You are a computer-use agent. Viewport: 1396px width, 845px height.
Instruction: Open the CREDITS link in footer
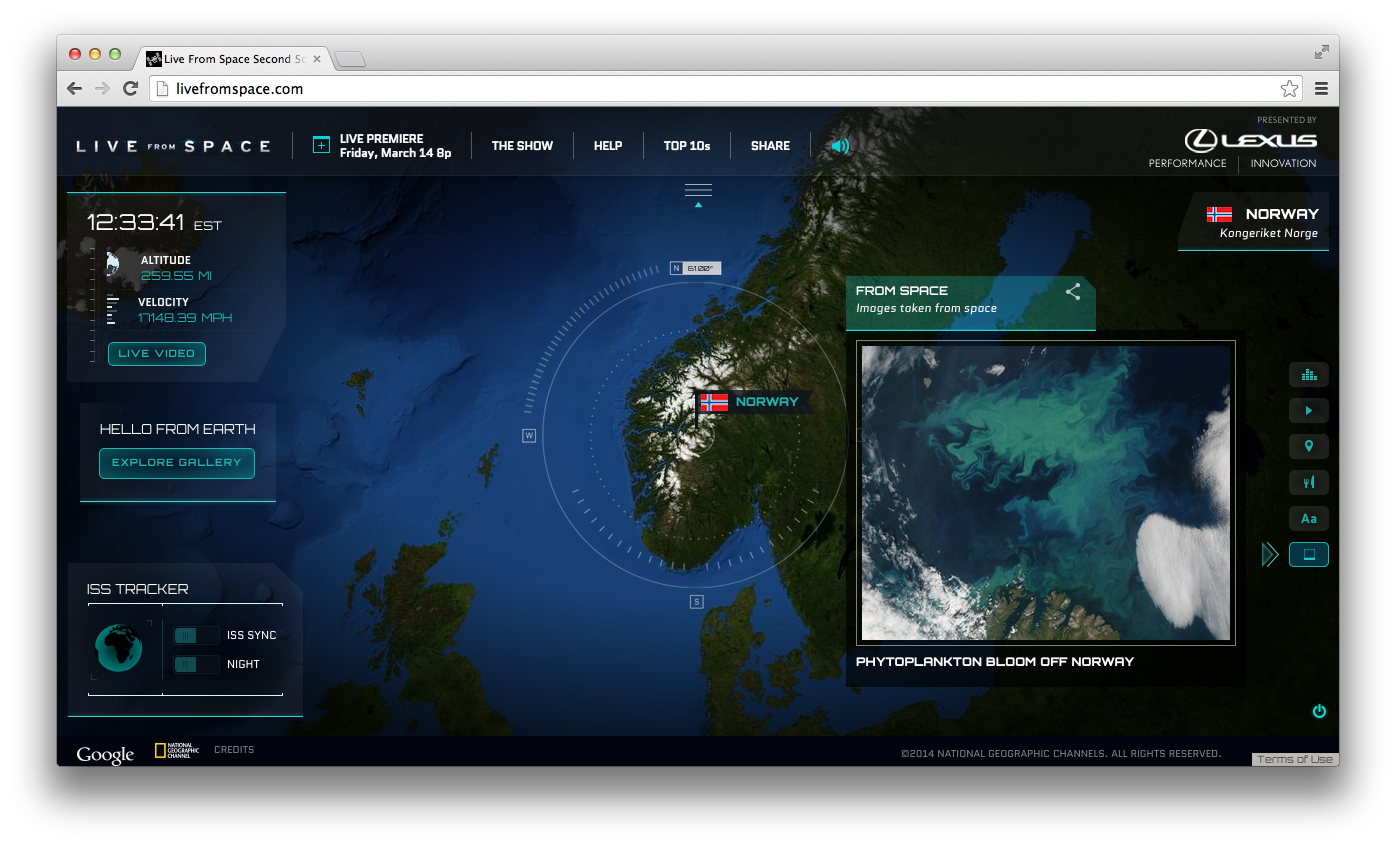click(x=234, y=750)
